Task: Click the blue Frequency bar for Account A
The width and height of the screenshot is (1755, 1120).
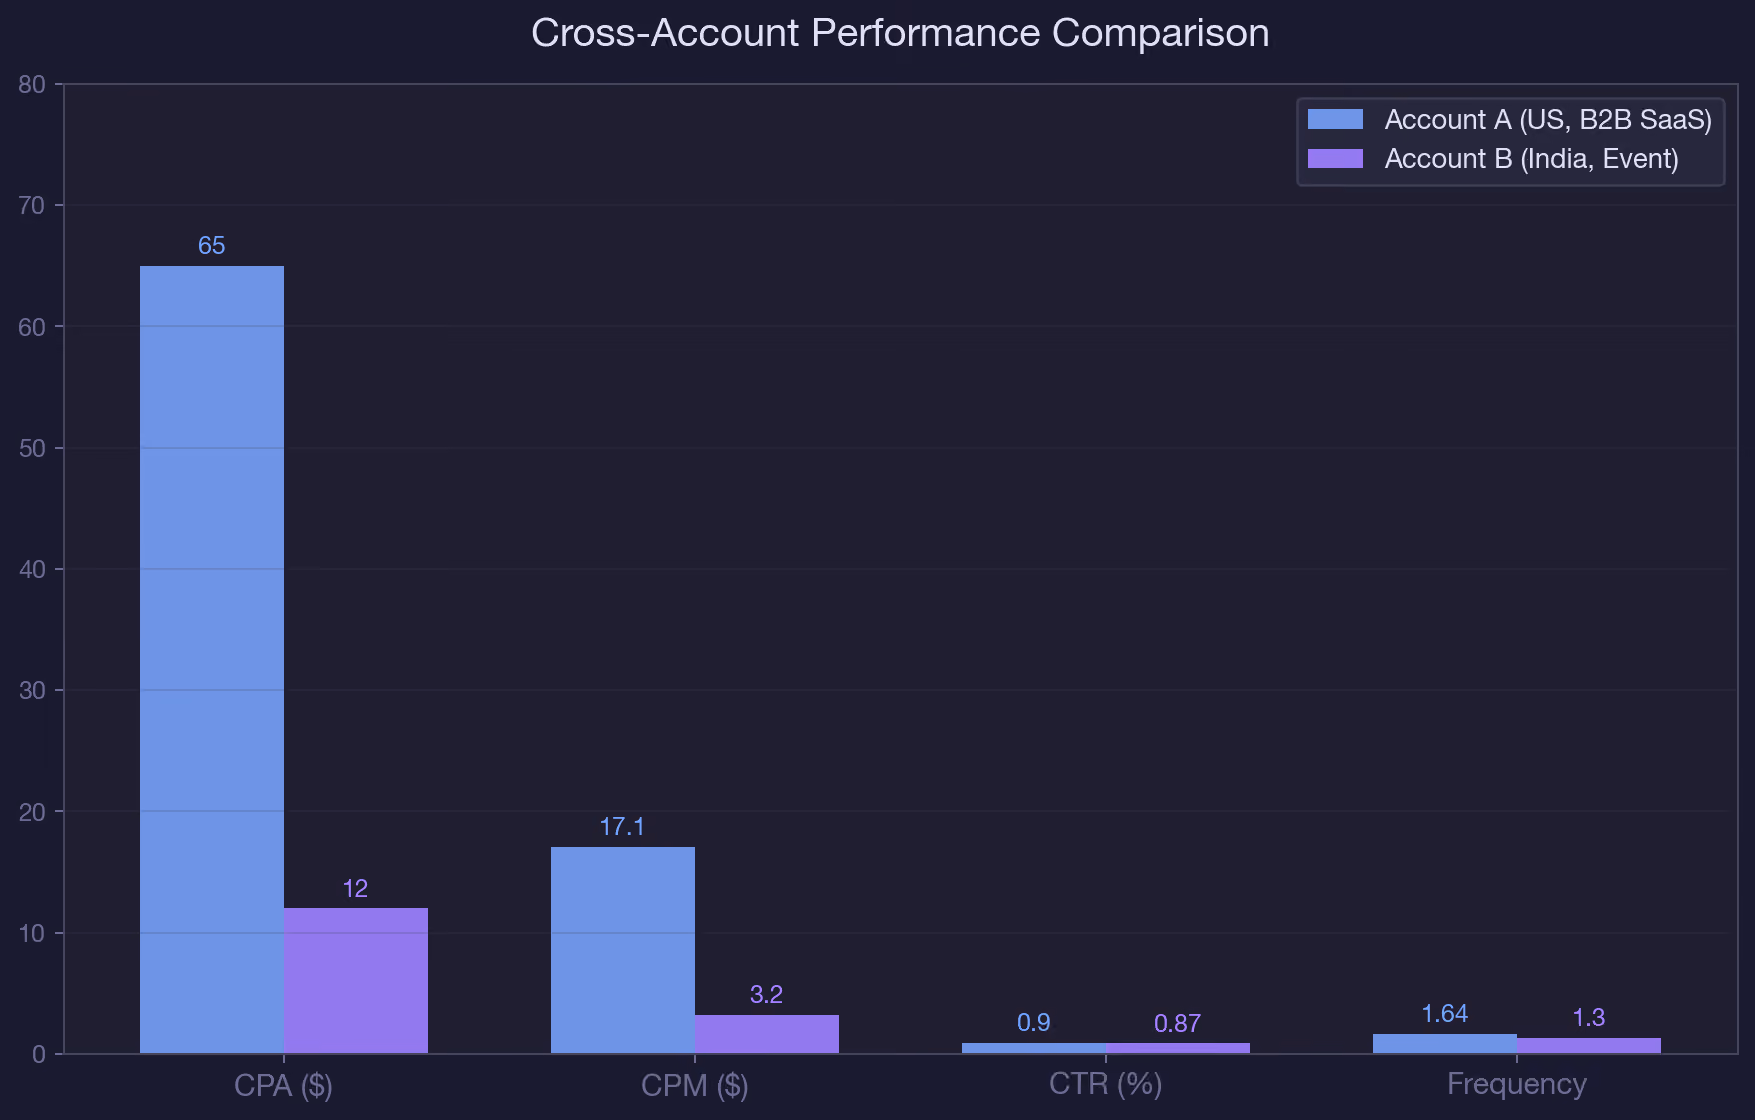Action: (1445, 1043)
